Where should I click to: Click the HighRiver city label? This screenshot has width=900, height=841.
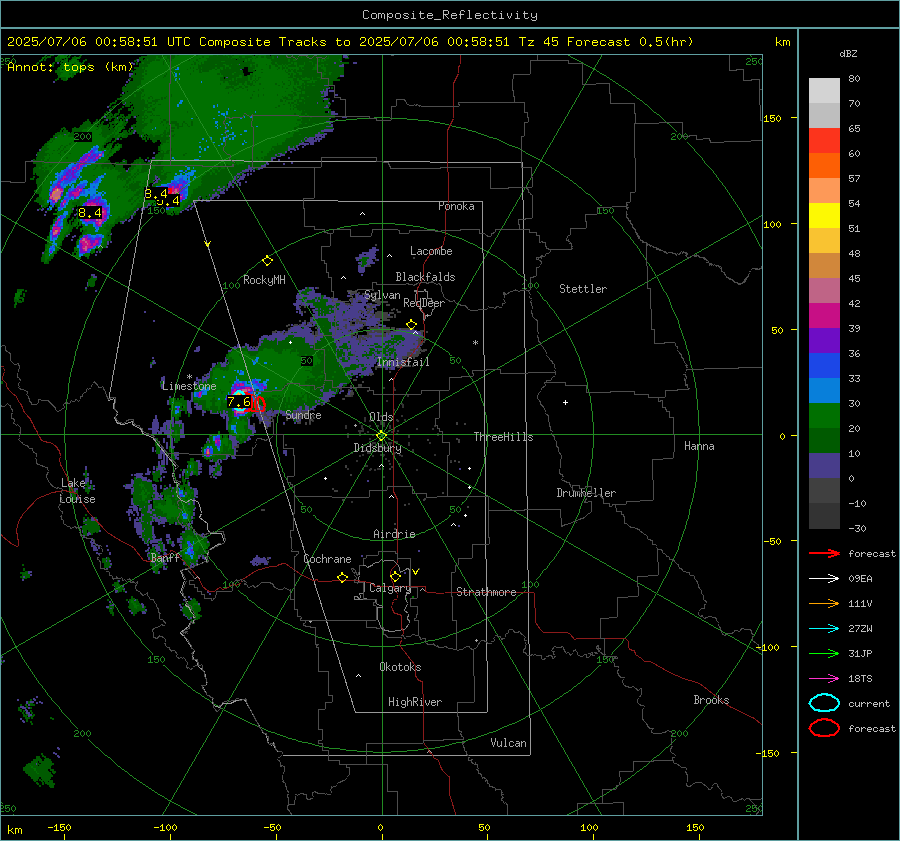pos(415,702)
